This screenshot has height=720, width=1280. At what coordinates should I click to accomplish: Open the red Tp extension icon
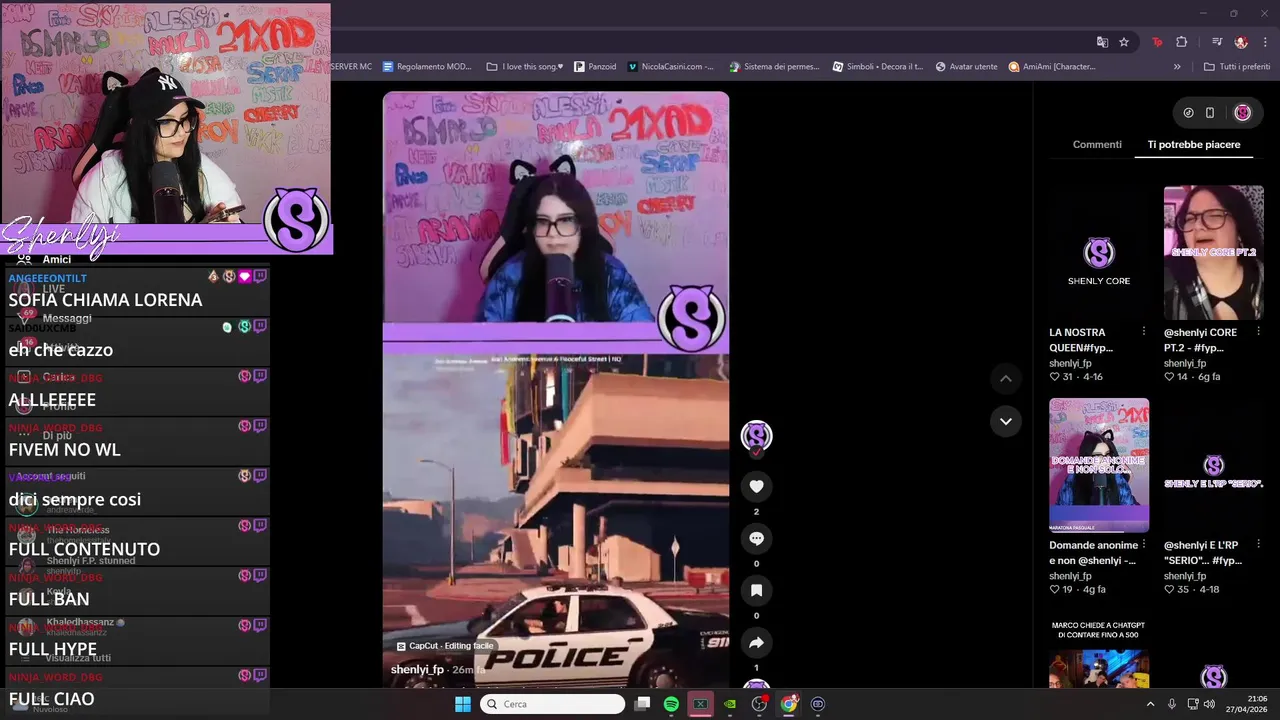[x=1157, y=42]
